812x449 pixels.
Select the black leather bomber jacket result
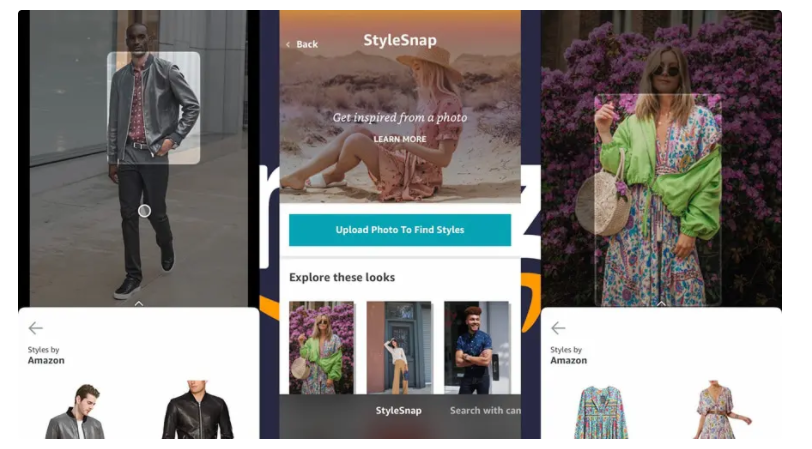click(197, 410)
